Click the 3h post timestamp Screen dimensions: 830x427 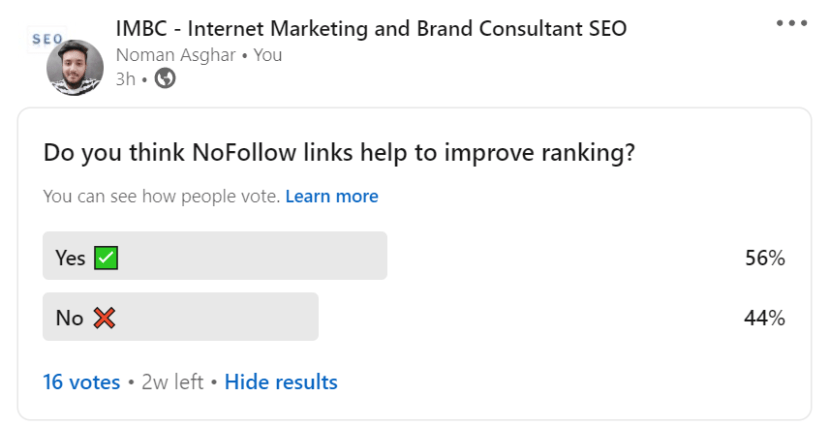pos(125,79)
